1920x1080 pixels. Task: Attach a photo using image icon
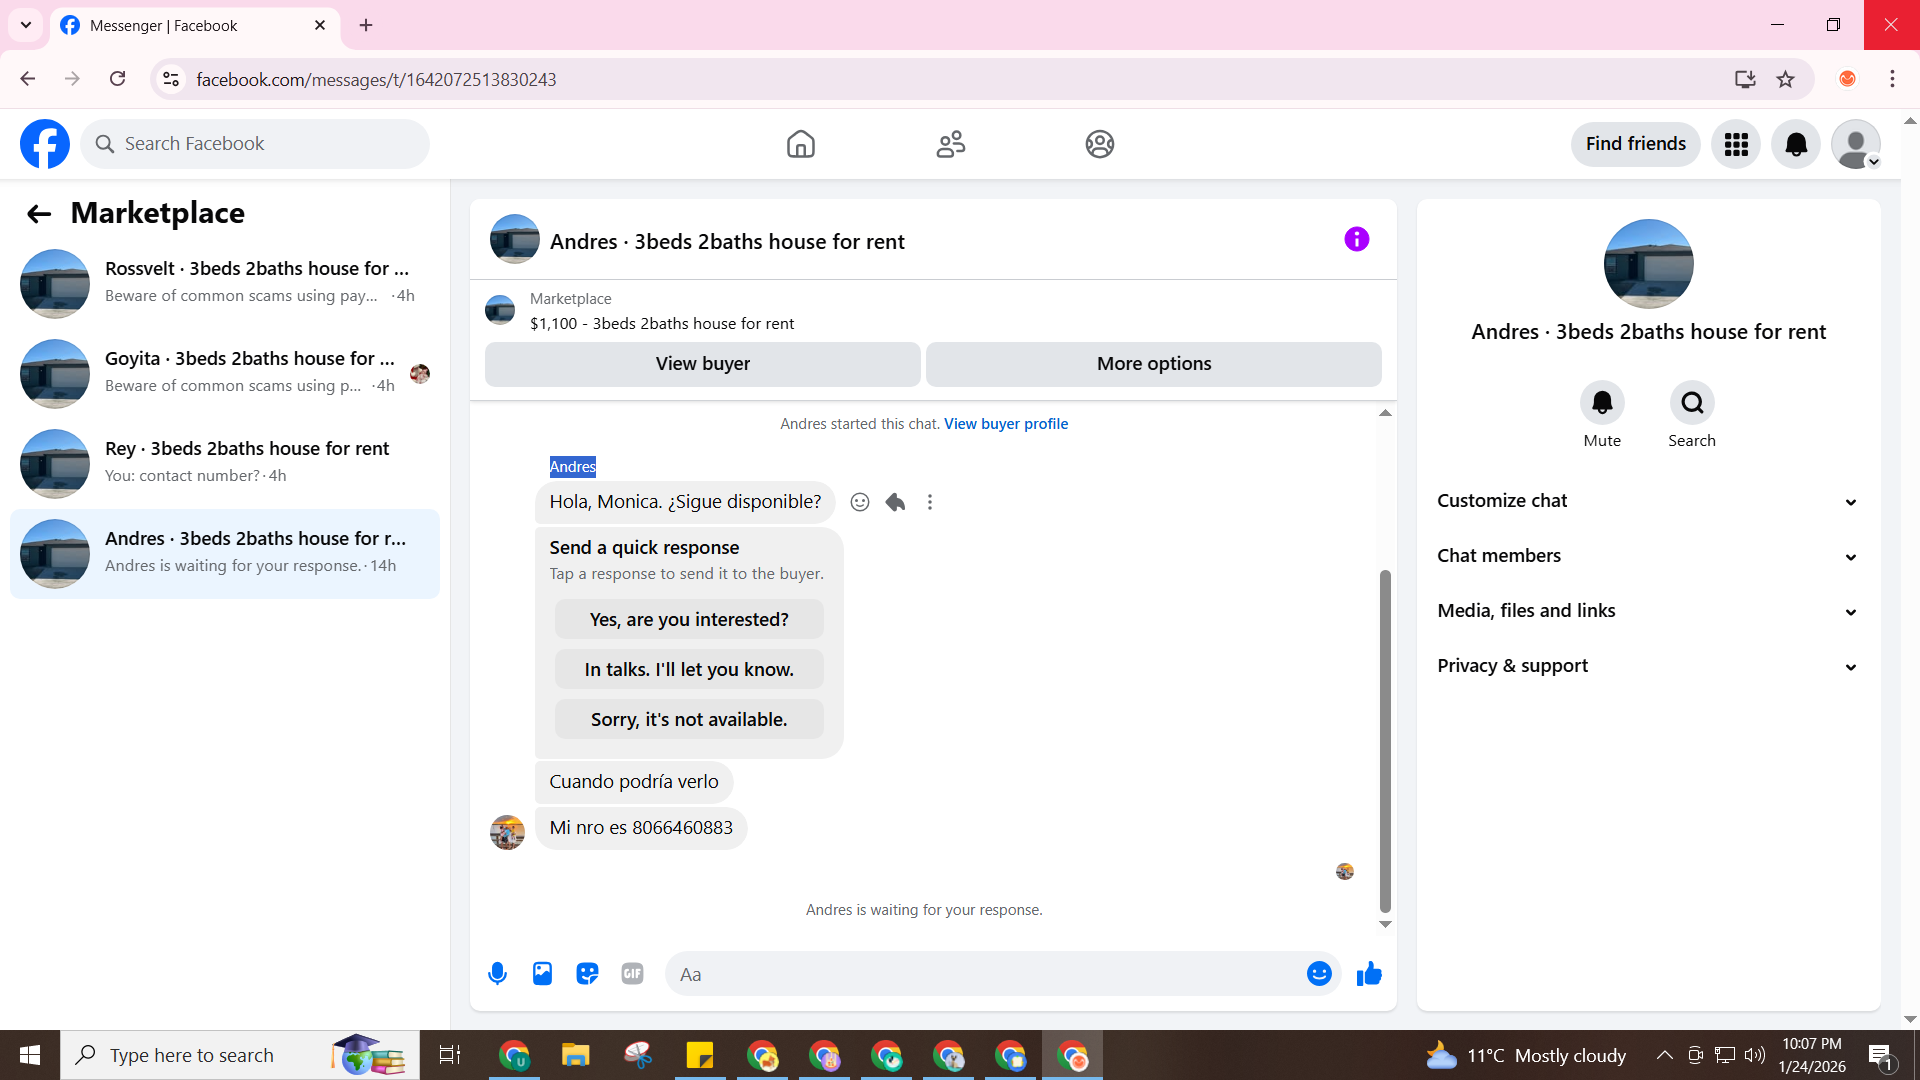542,973
